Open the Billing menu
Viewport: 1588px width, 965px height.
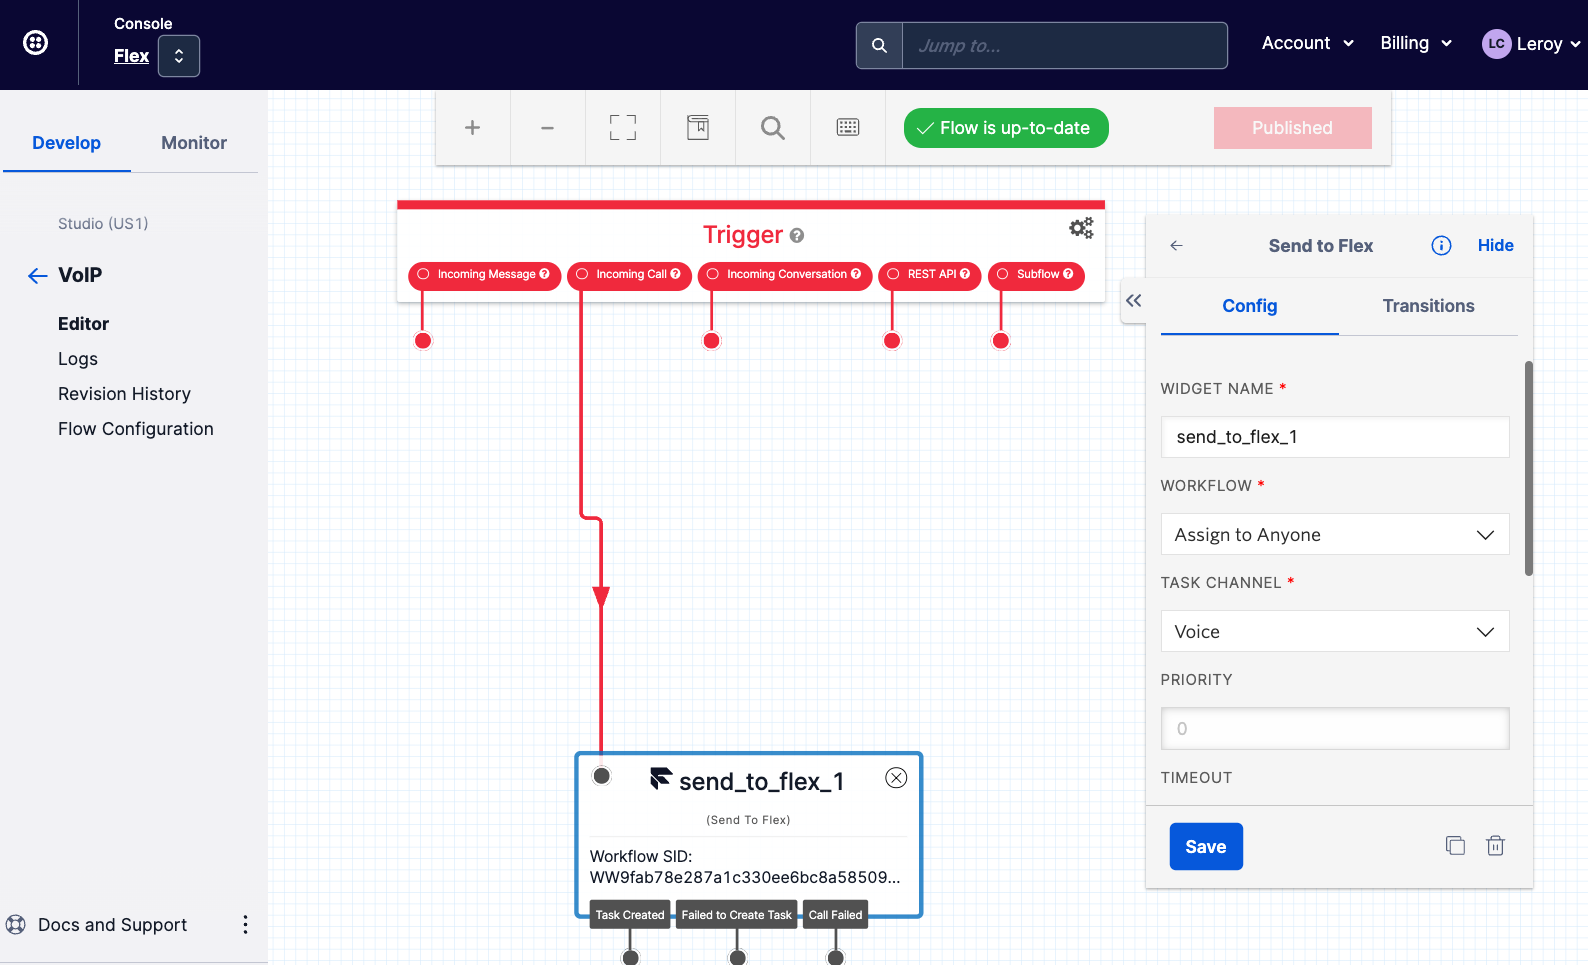tap(1416, 43)
